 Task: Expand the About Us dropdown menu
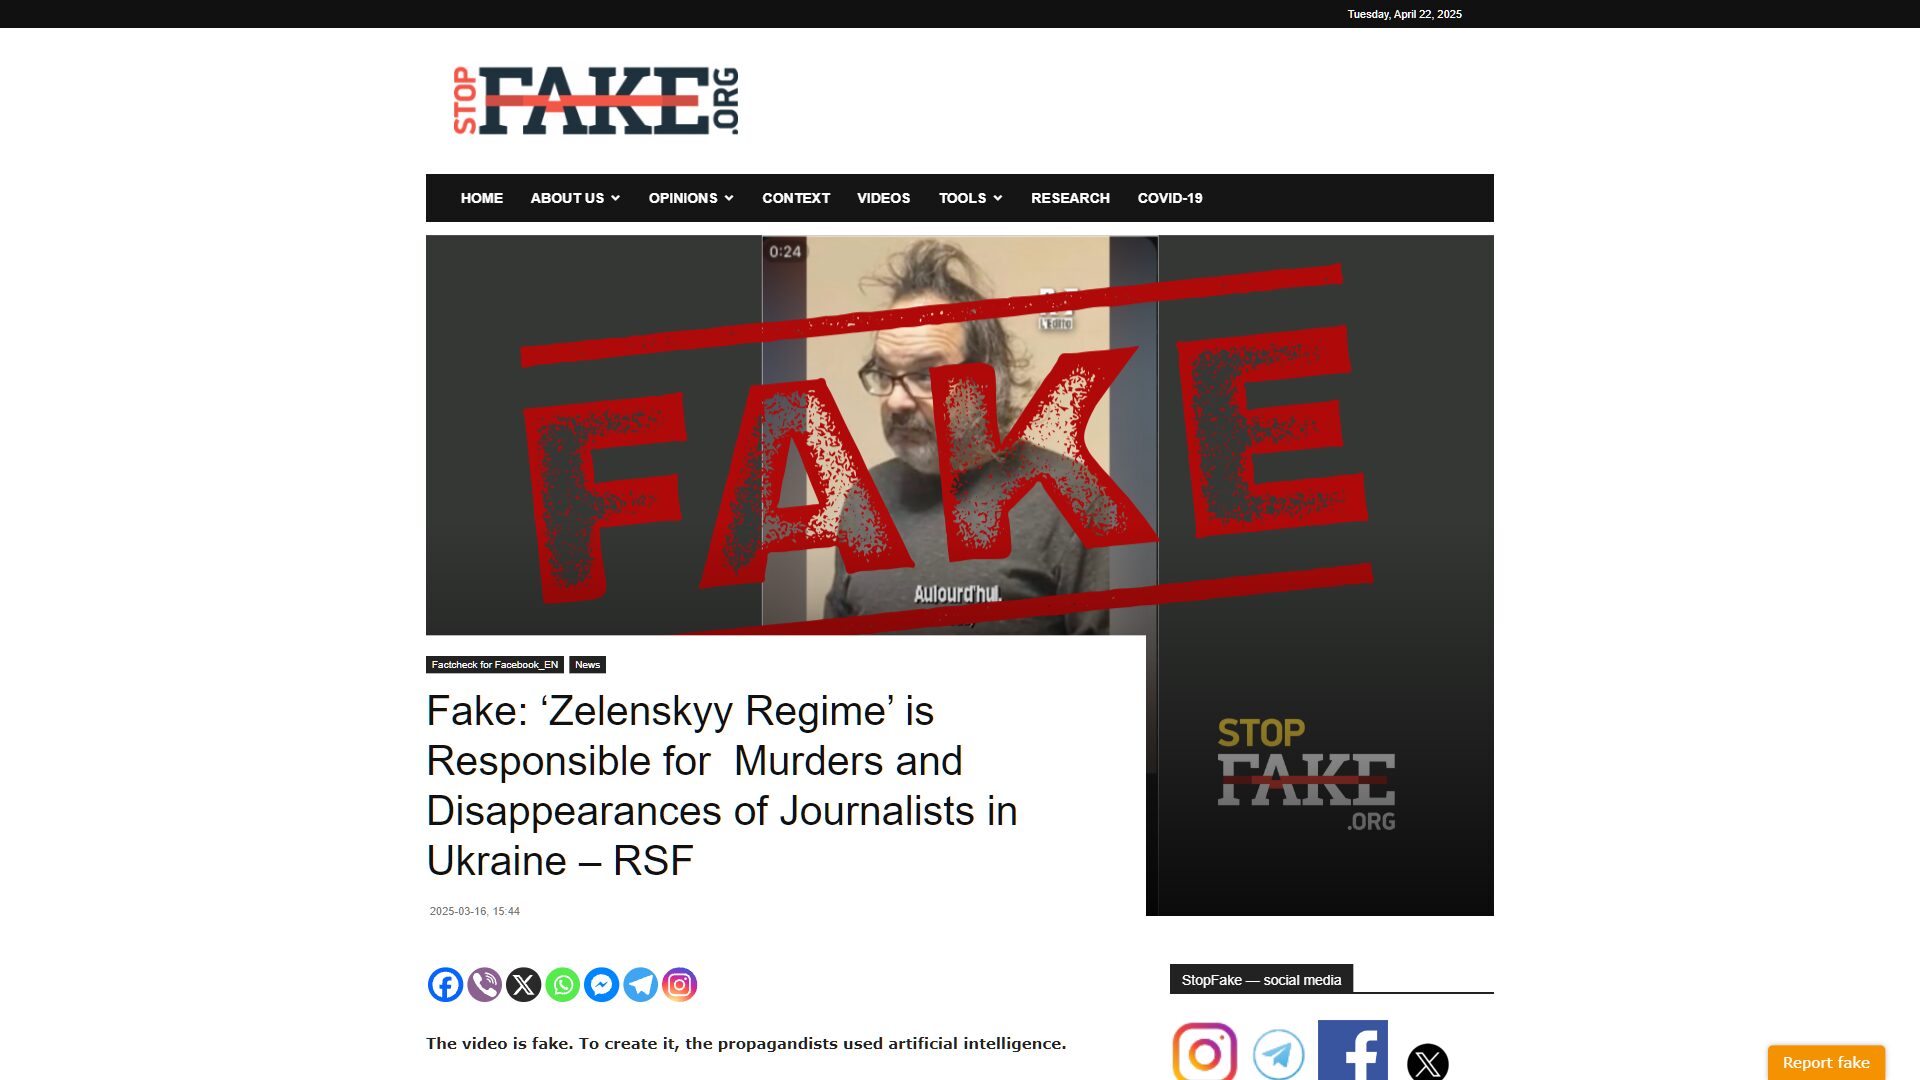pyautogui.click(x=575, y=198)
